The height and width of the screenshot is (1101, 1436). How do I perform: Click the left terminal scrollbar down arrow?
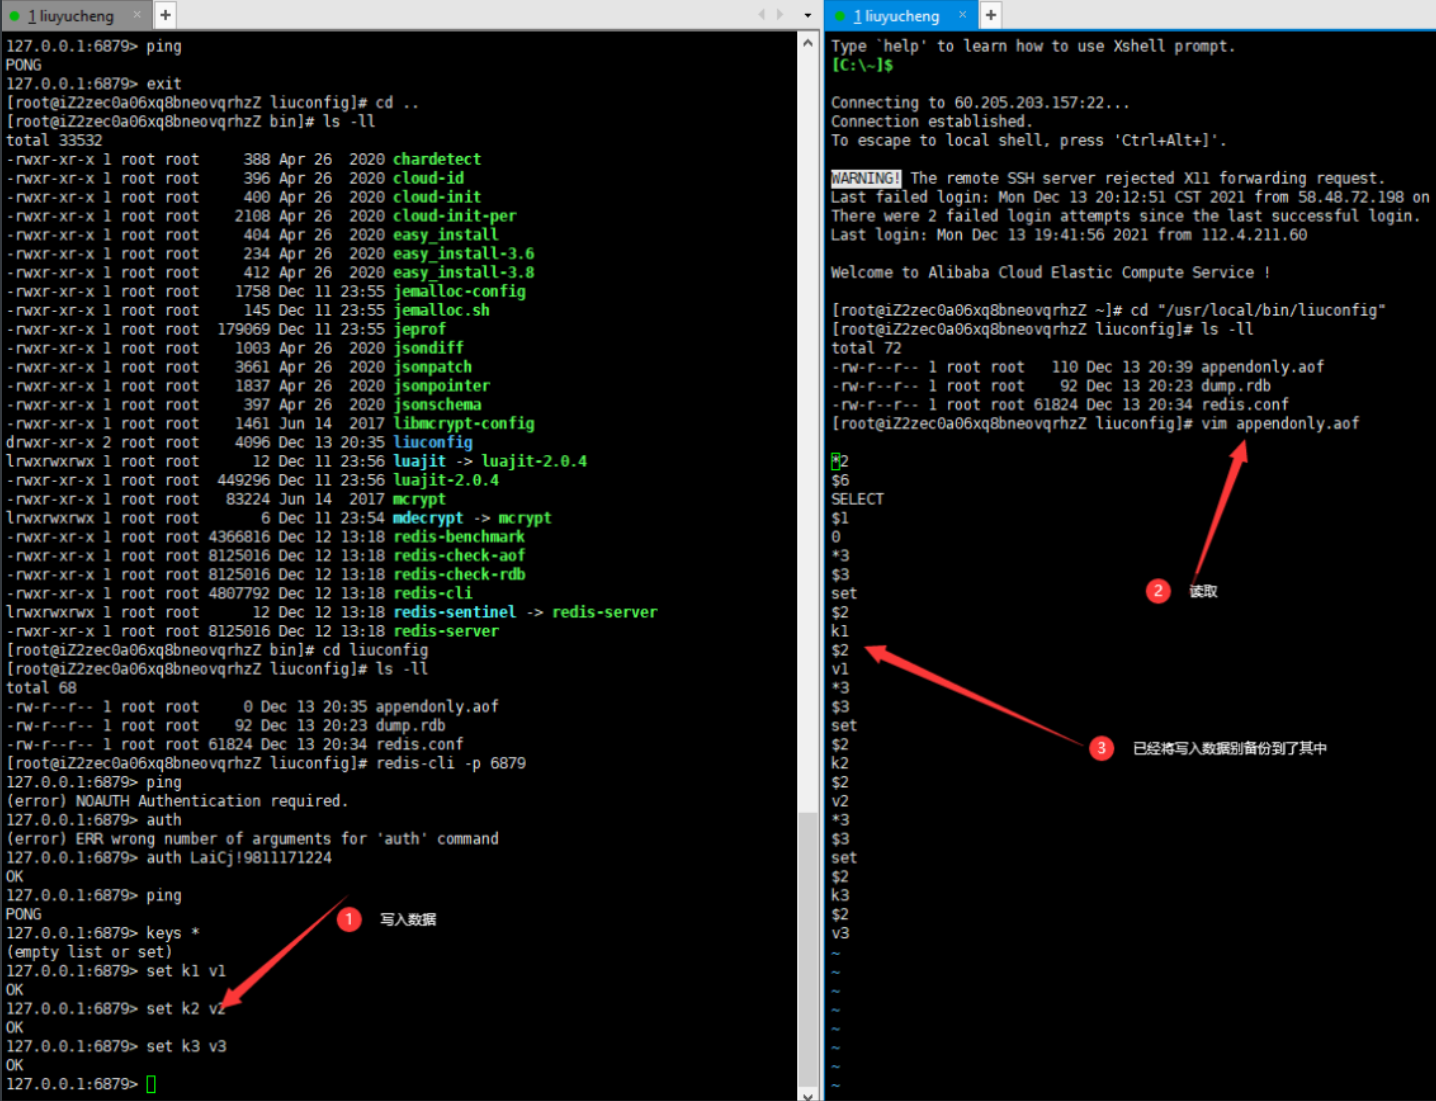coord(808,1094)
